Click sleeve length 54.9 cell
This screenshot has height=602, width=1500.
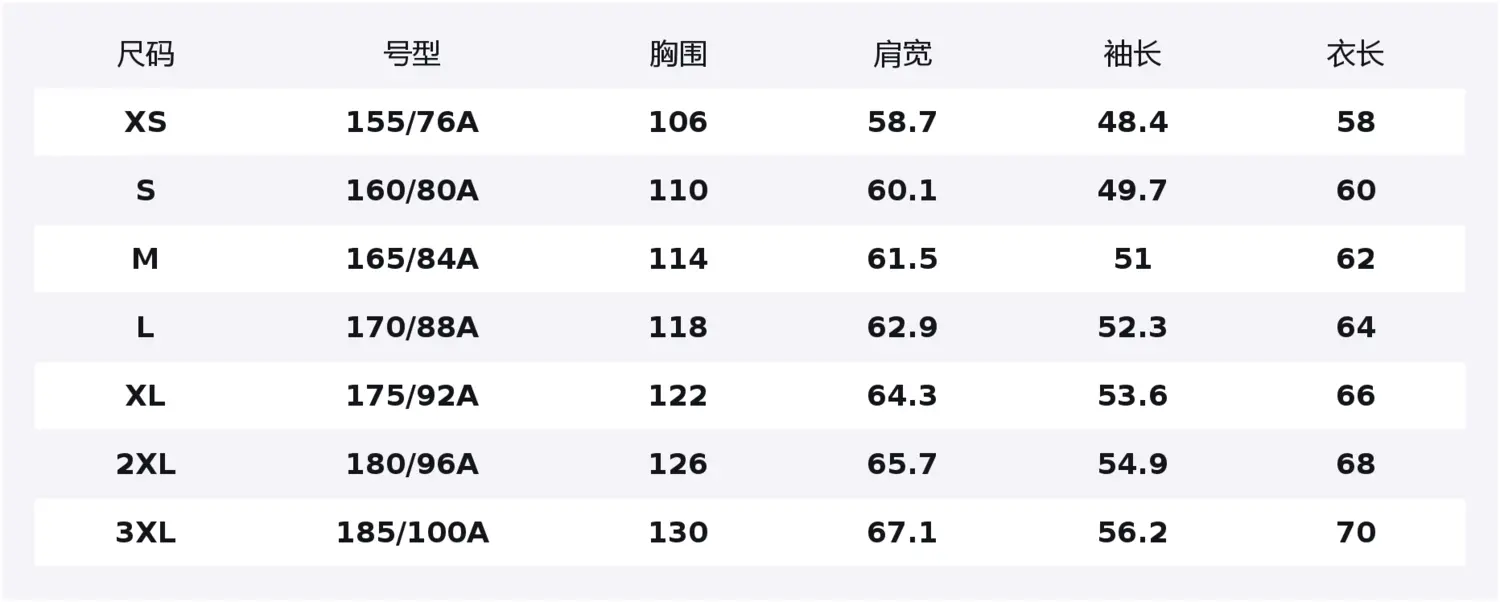click(x=1132, y=464)
